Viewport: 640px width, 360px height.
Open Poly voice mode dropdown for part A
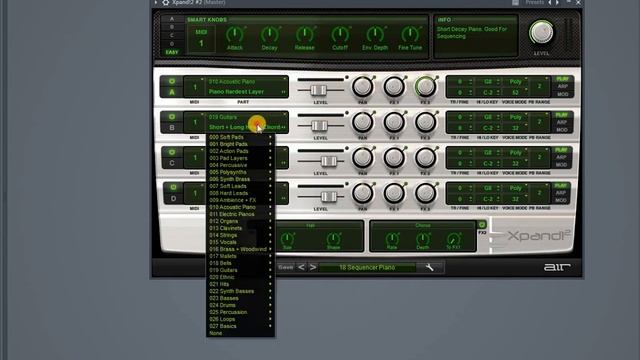[516, 82]
